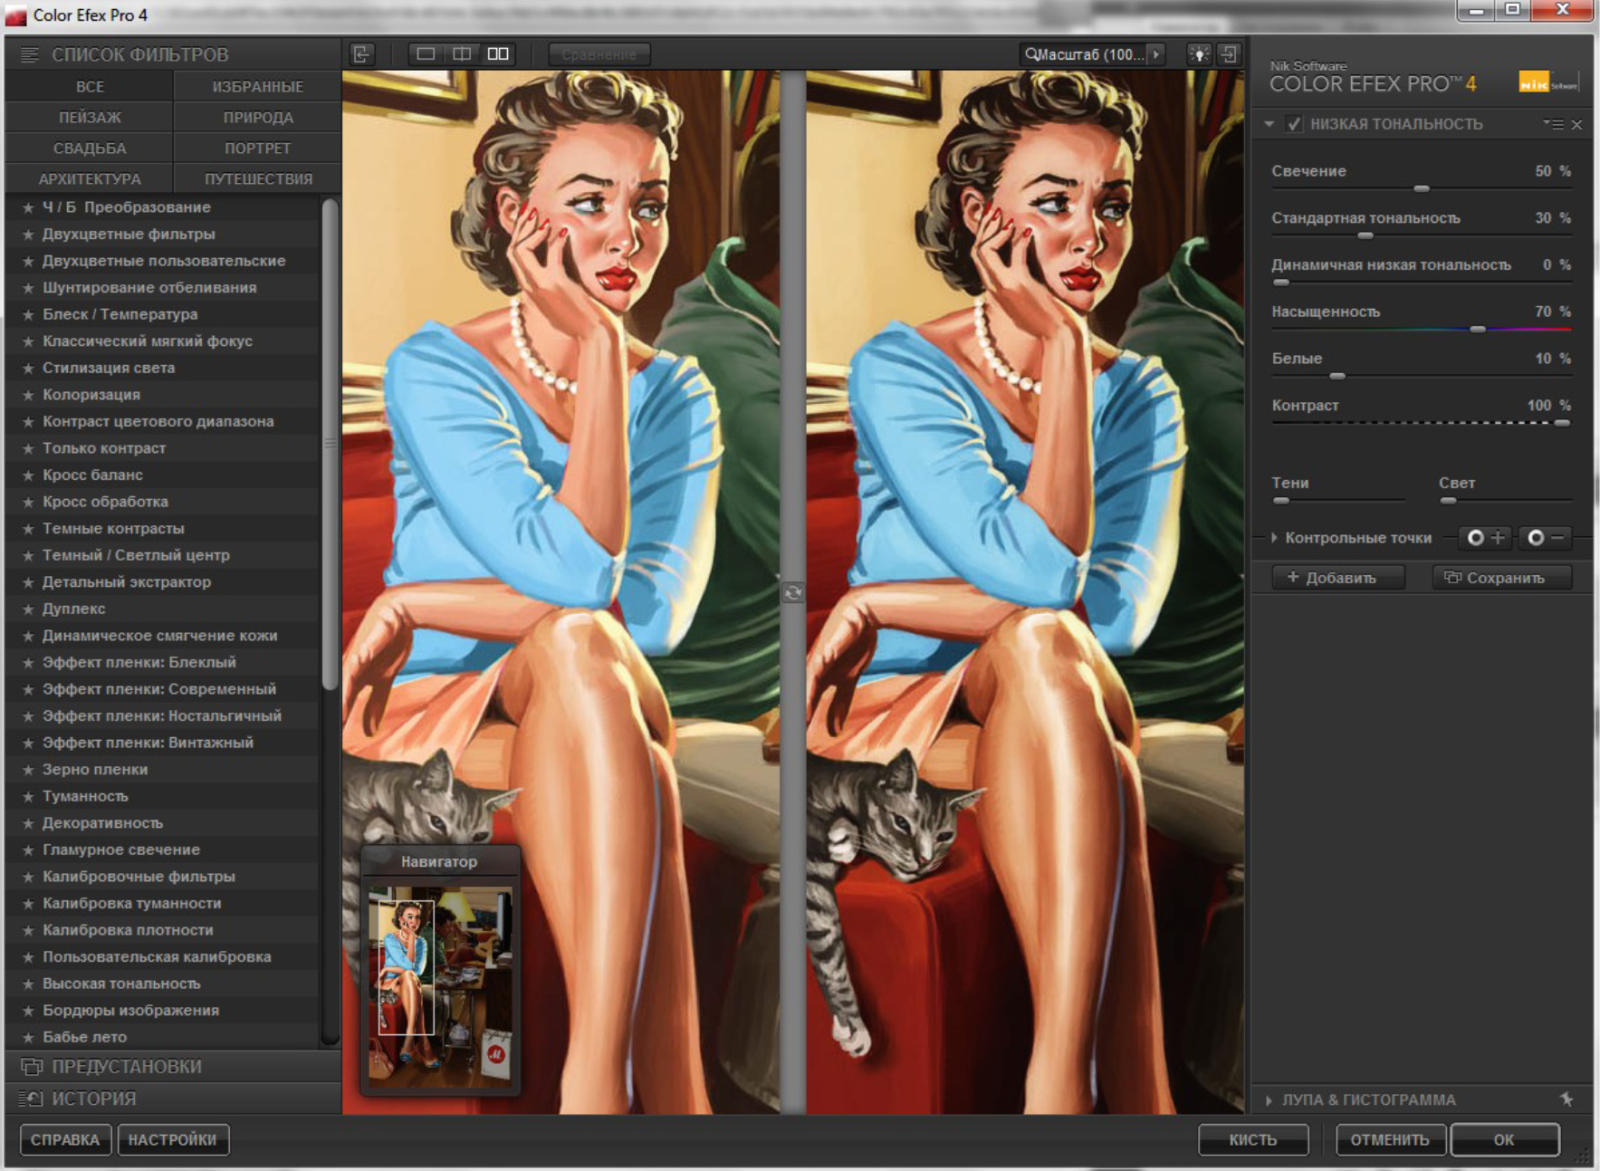Viewport: 1600px width, 1171px height.
Task: Confirm with the ОК button
Action: pyautogui.click(x=1504, y=1140)
